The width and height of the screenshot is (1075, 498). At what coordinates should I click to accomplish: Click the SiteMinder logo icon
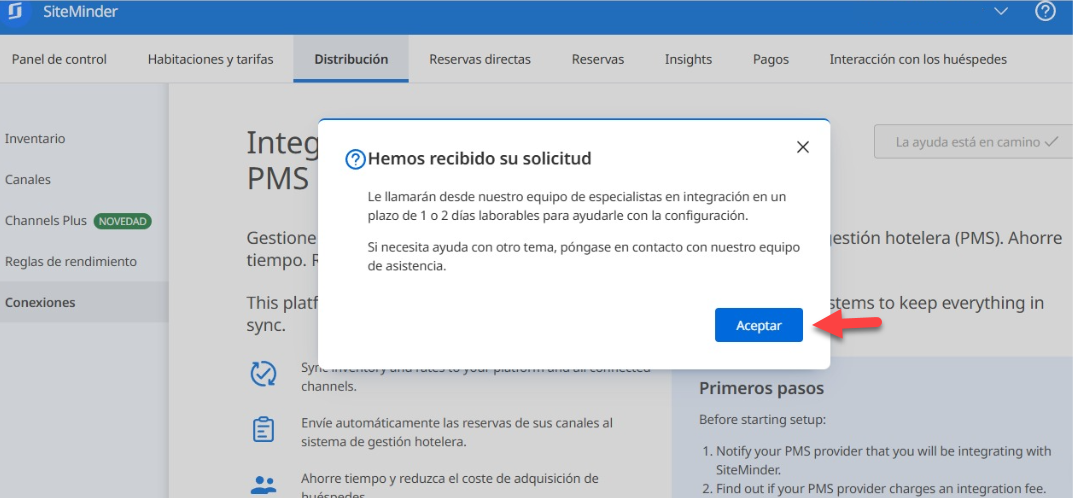(x=14, y=12)
